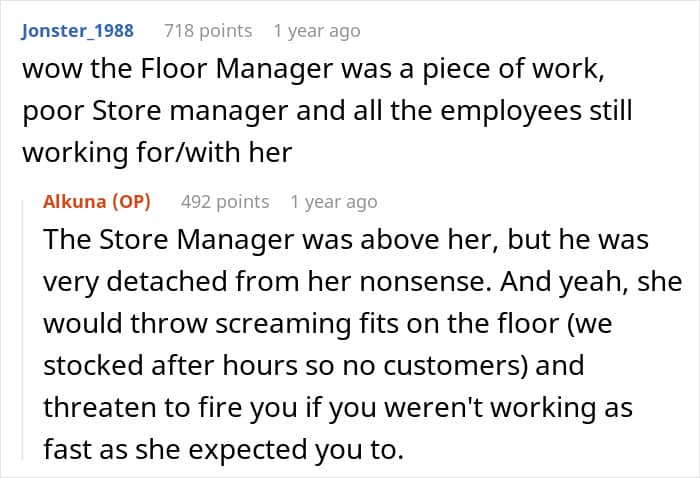Click the text 'working for/with her'
Viewport: 700px width, 478px height.
coord(157,153)
